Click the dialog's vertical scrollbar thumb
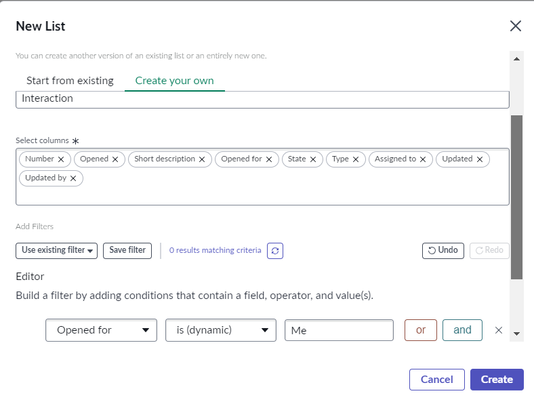534x396 pixels. [516, 197]
